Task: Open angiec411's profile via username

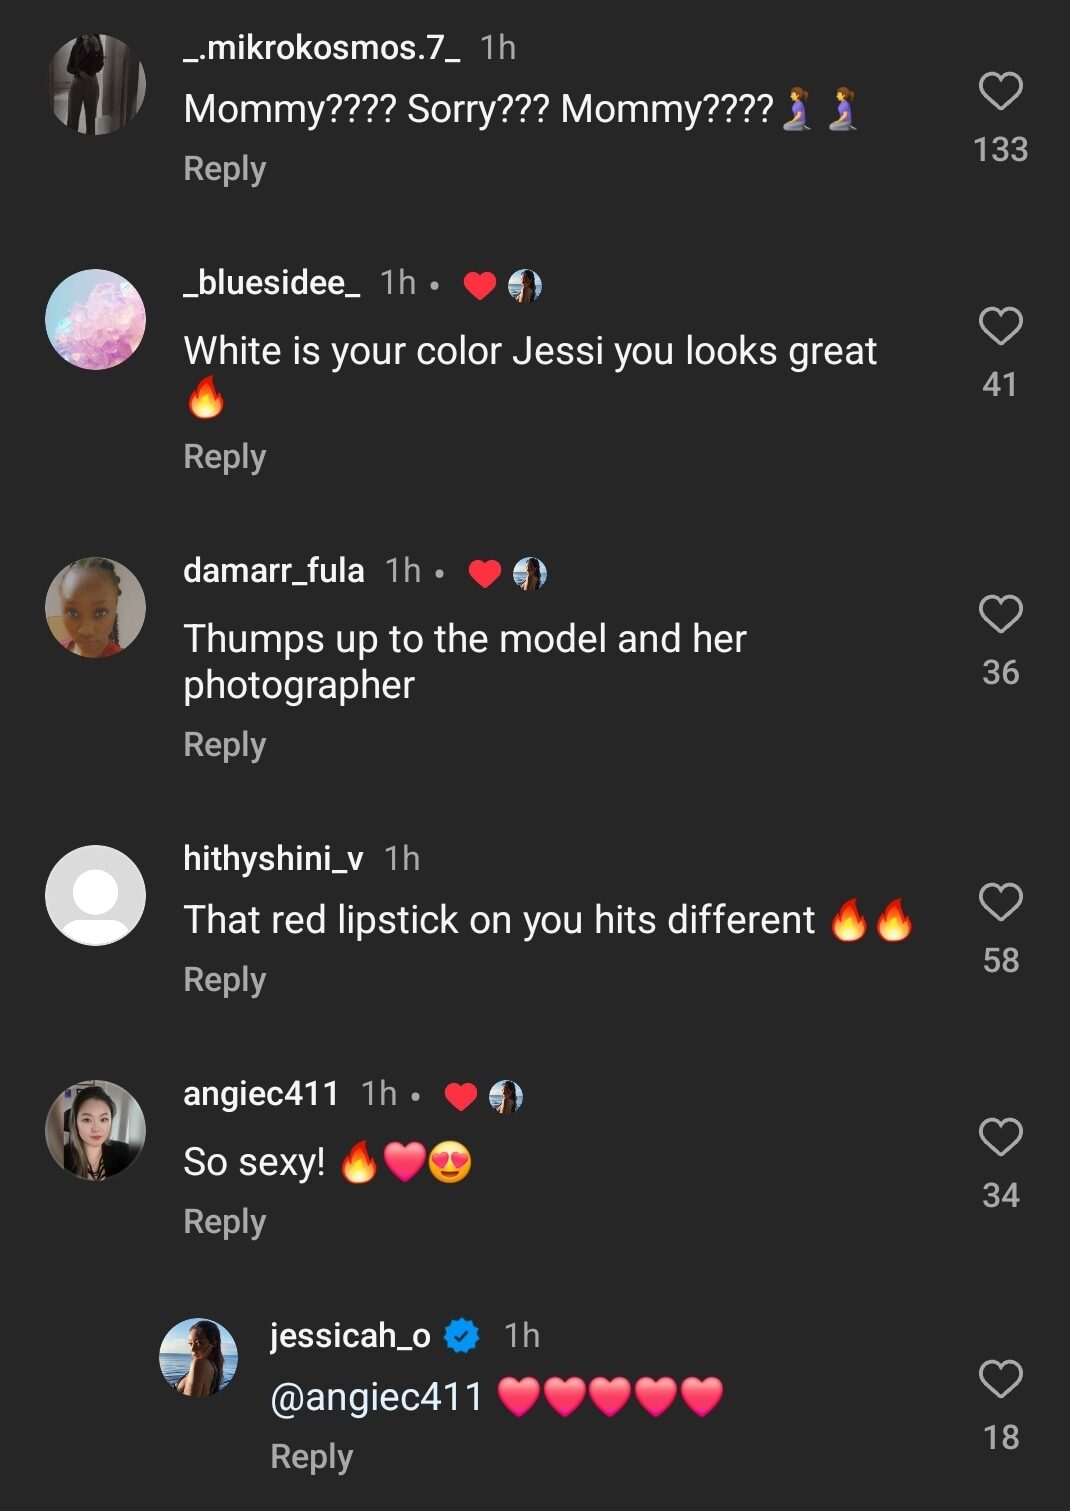Action: tap(261, 1094)
